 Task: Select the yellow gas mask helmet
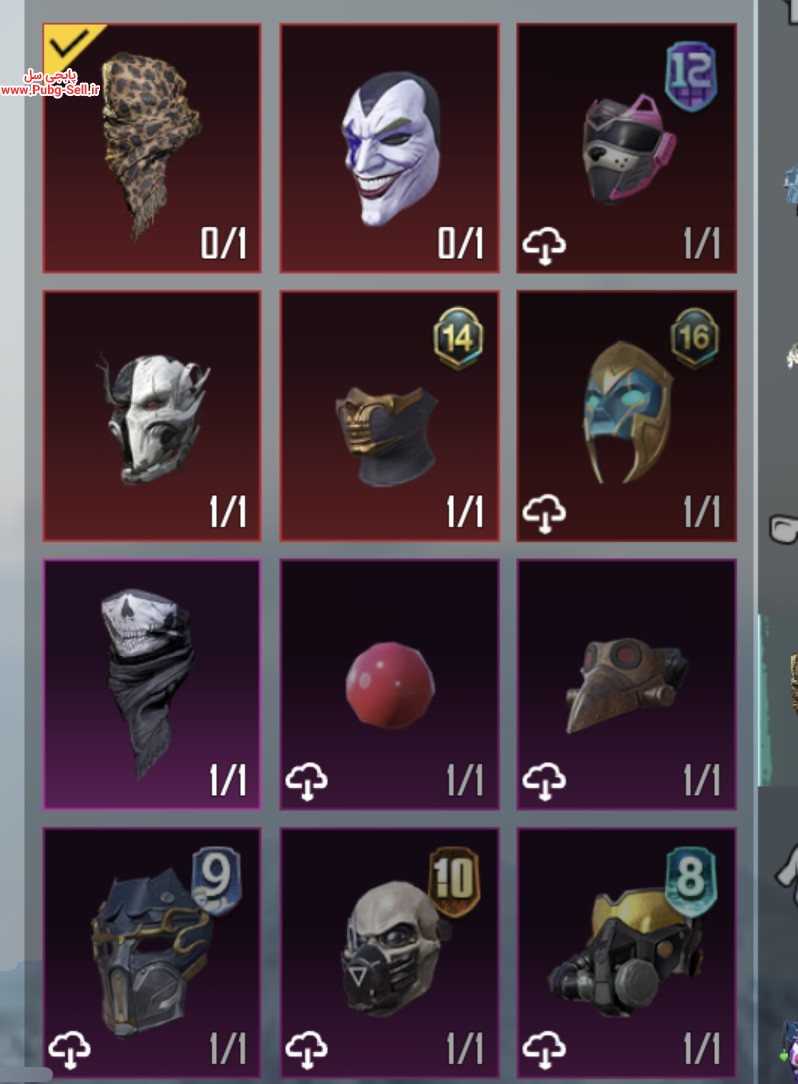(x=627, y=953)
